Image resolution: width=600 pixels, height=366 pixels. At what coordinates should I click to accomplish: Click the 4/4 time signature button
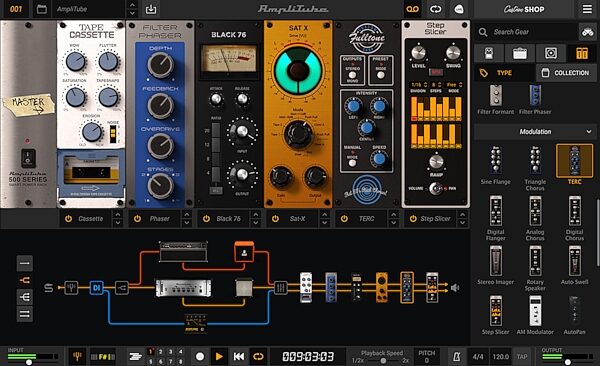point(478,357)
